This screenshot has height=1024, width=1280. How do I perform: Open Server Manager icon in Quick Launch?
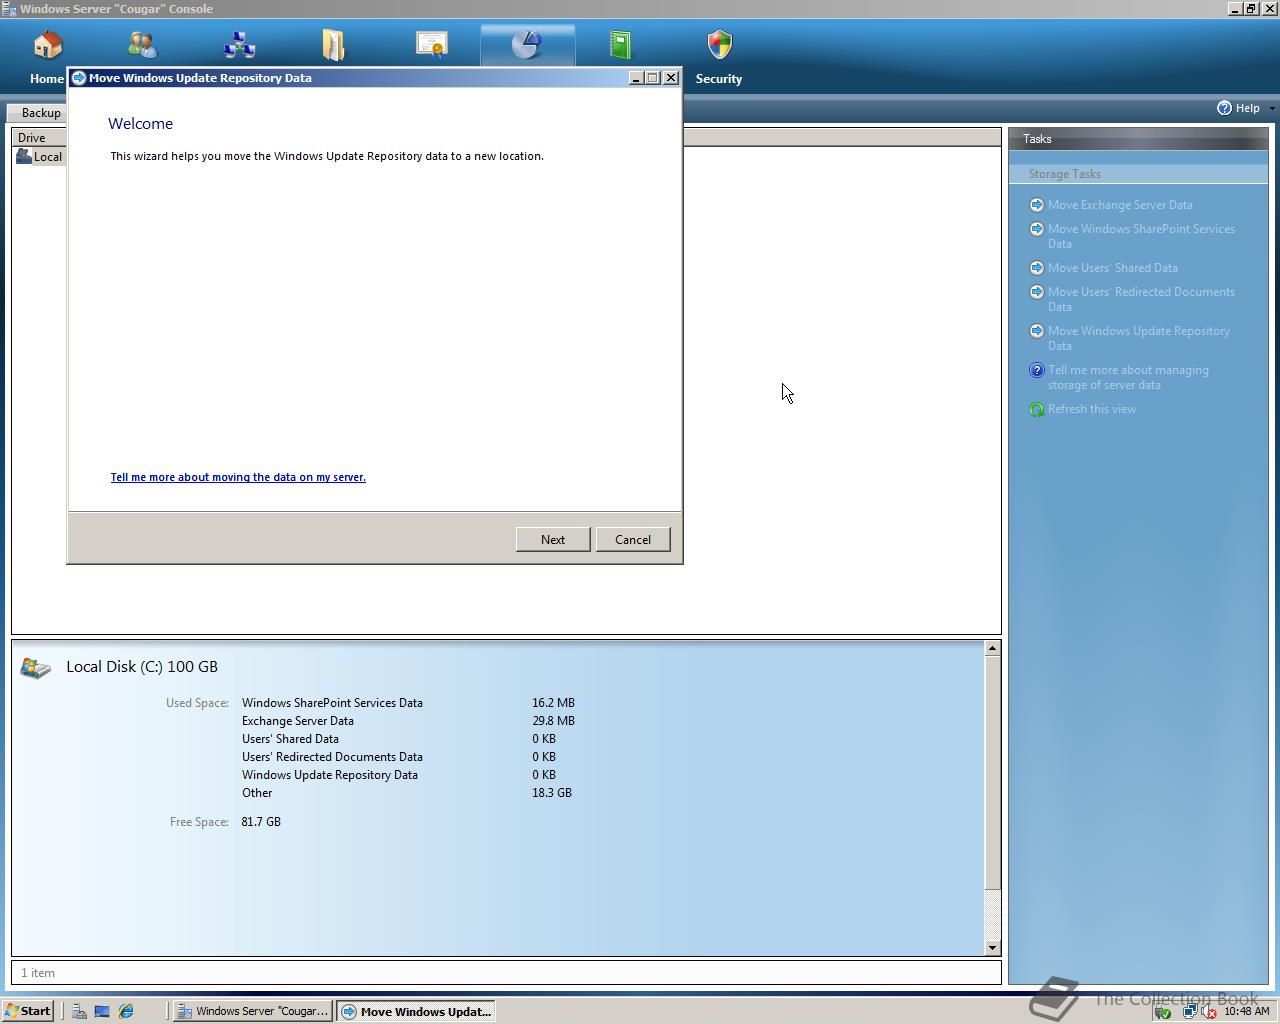point(78,1011)
